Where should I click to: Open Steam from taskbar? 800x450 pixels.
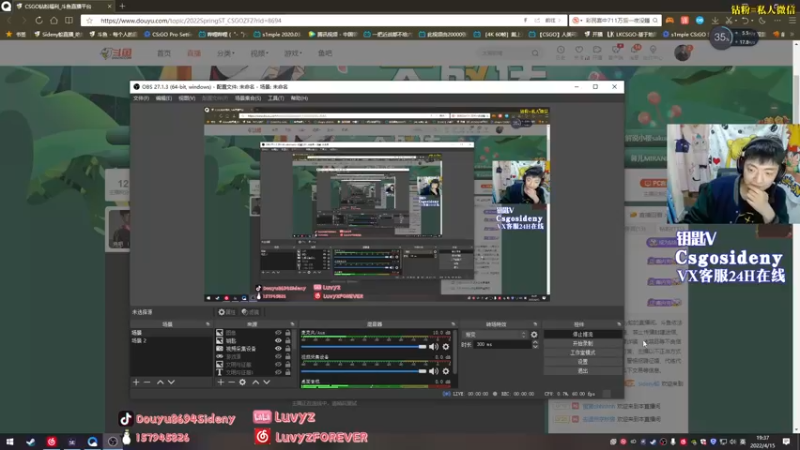tap(31, 441)
